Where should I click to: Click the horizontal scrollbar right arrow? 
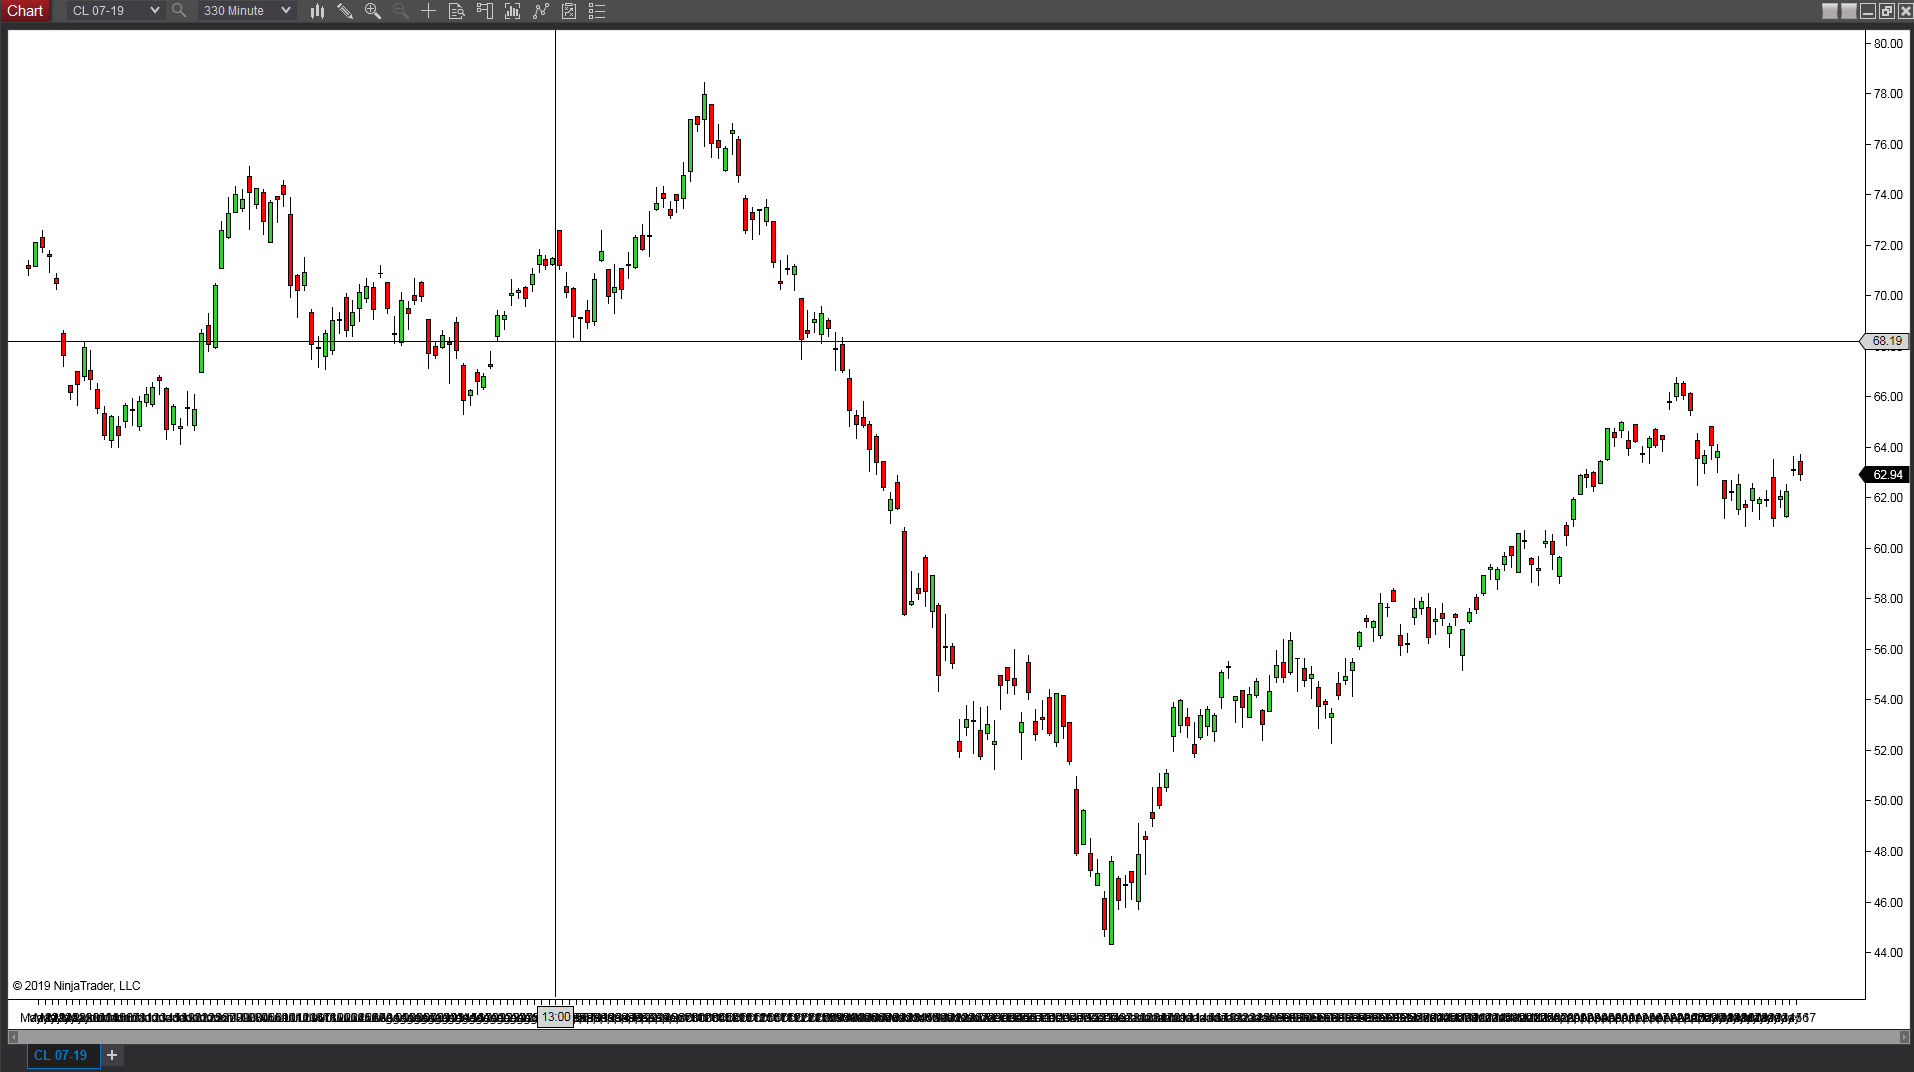(1904, 1037)
